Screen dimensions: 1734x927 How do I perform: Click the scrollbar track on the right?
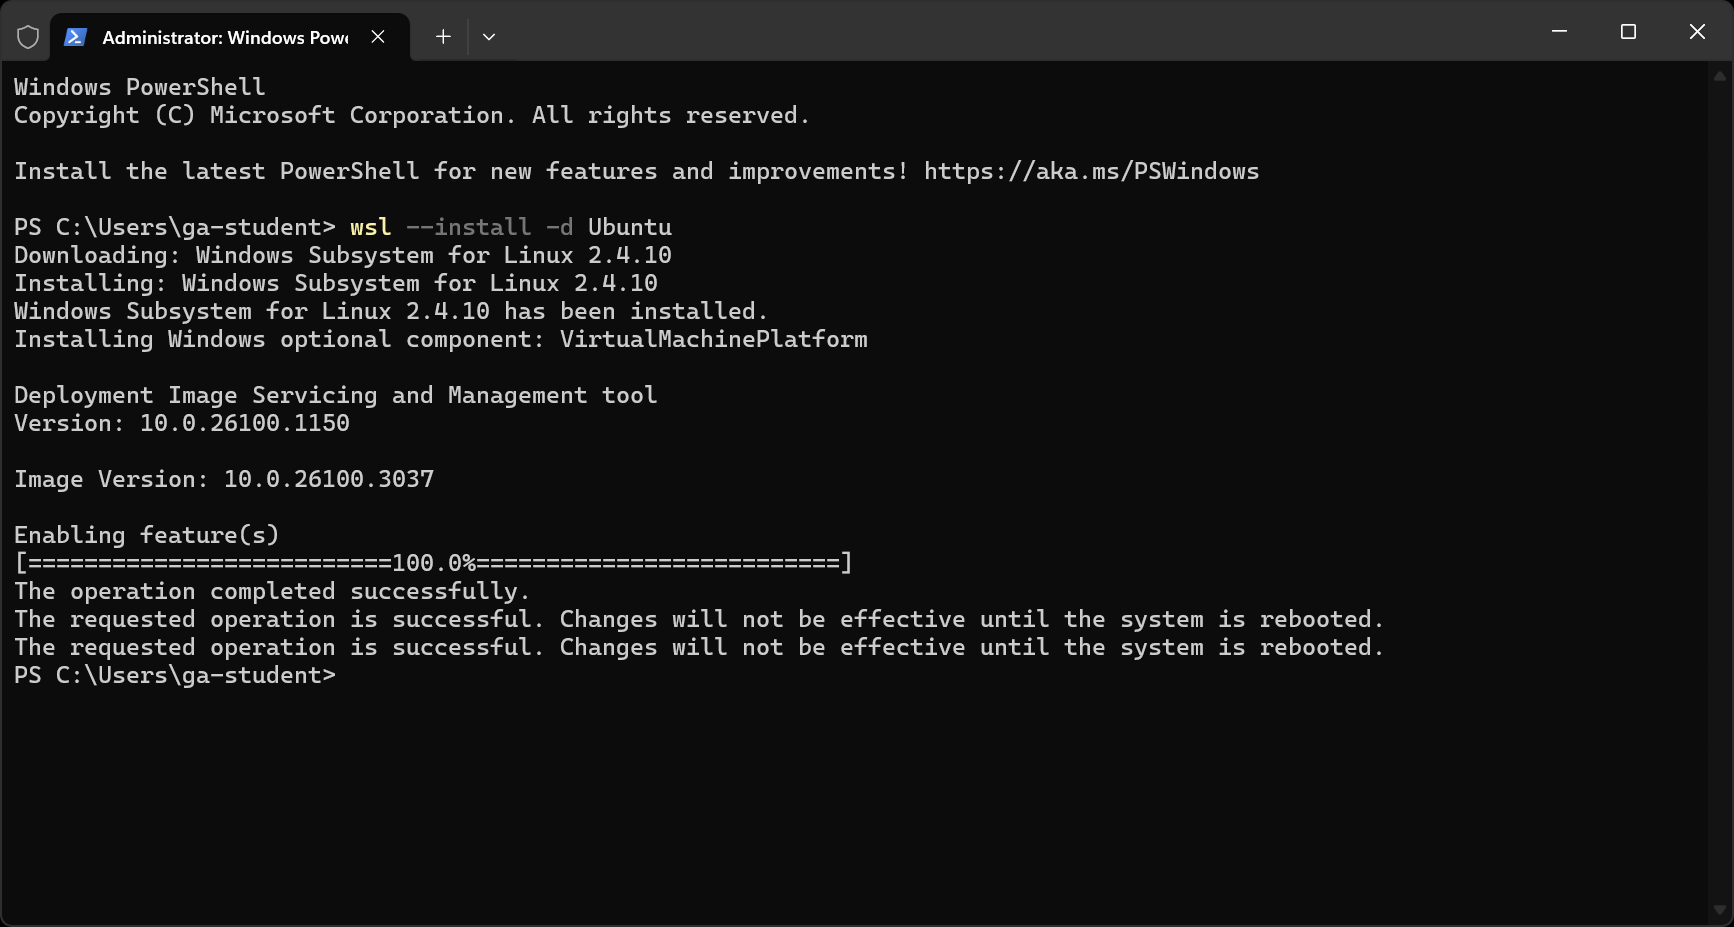click(x=1721, y=500)
